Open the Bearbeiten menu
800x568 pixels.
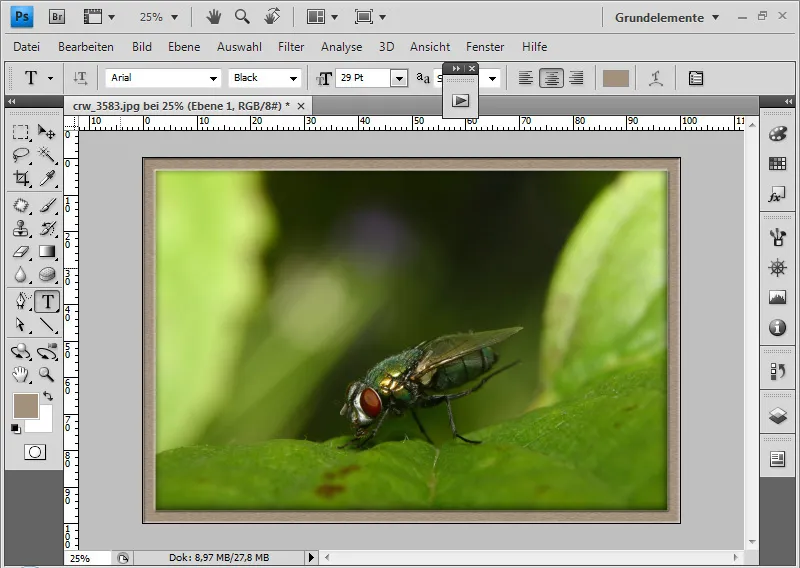point(86,47)
